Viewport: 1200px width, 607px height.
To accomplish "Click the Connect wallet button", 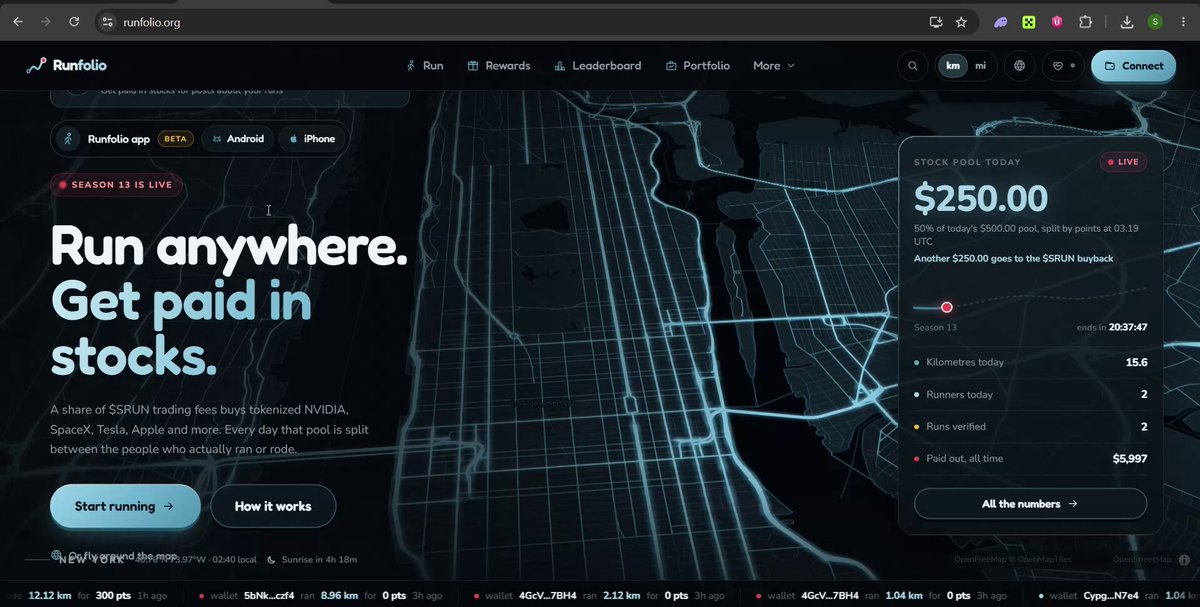I will click(1133, 66).
